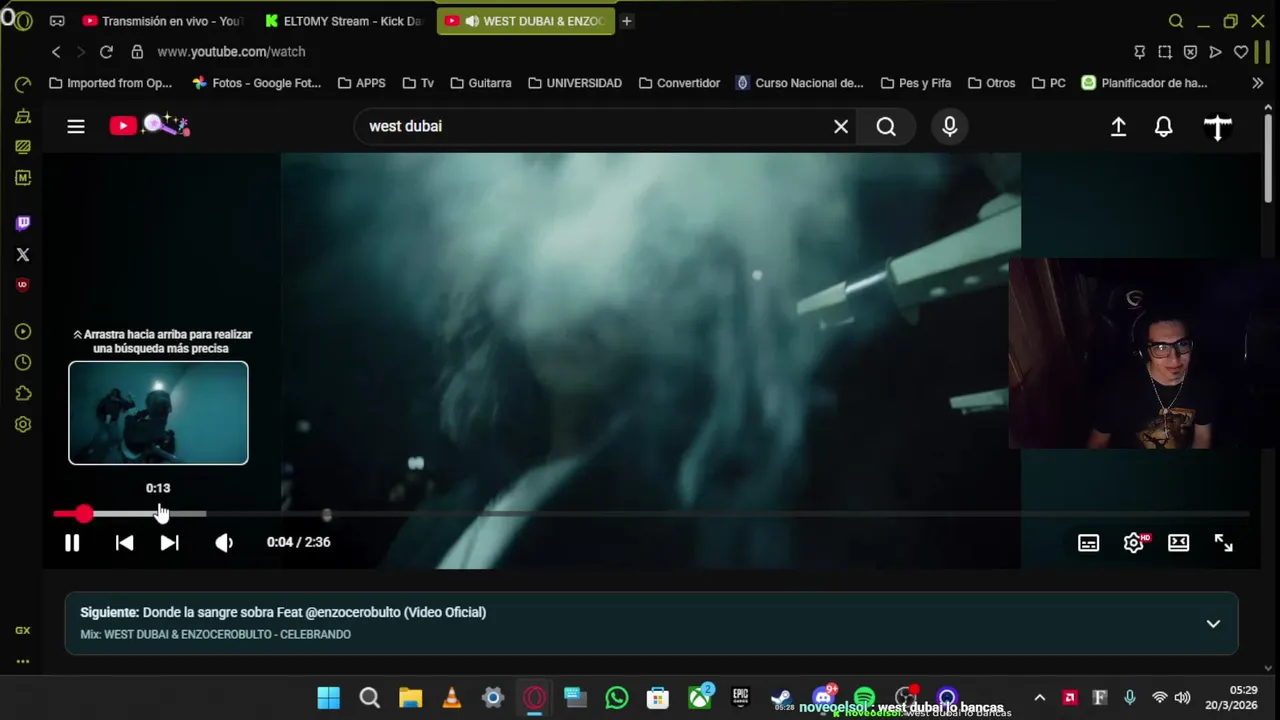Open Twitch in the Opera sidebar
Image resolution: width=1280 pixels, height=720 pixels.
(23, 223)
